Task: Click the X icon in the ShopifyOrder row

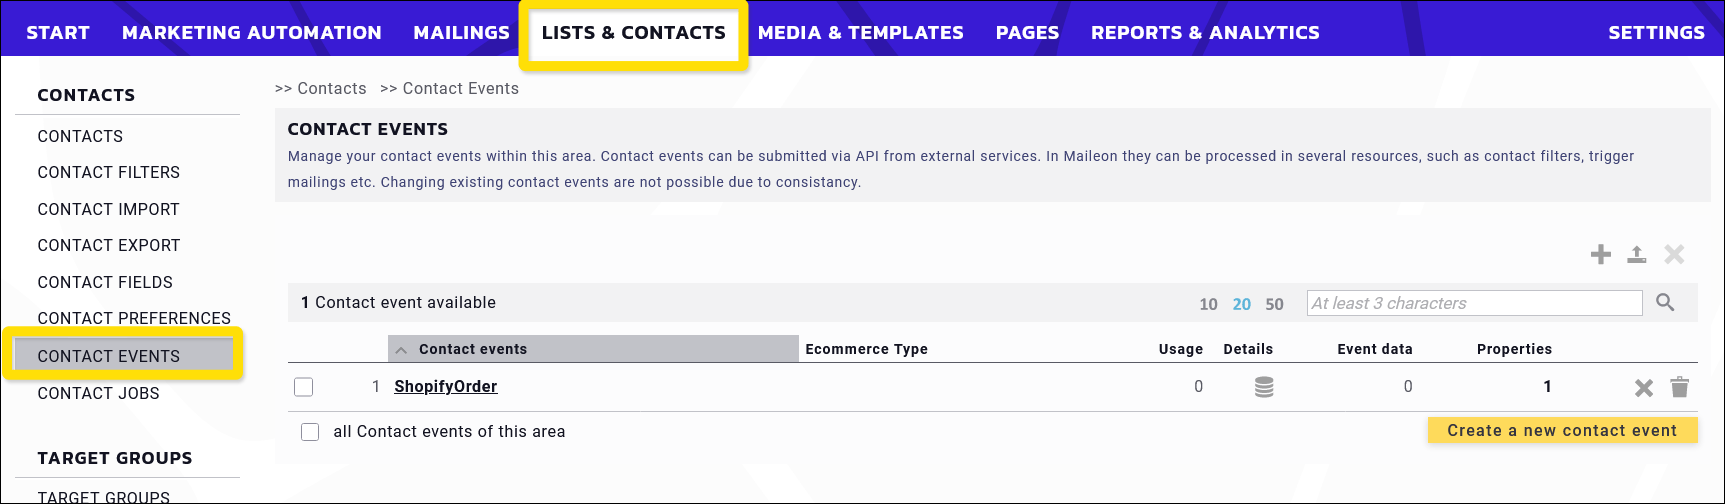Action: tap(1644, 387)
